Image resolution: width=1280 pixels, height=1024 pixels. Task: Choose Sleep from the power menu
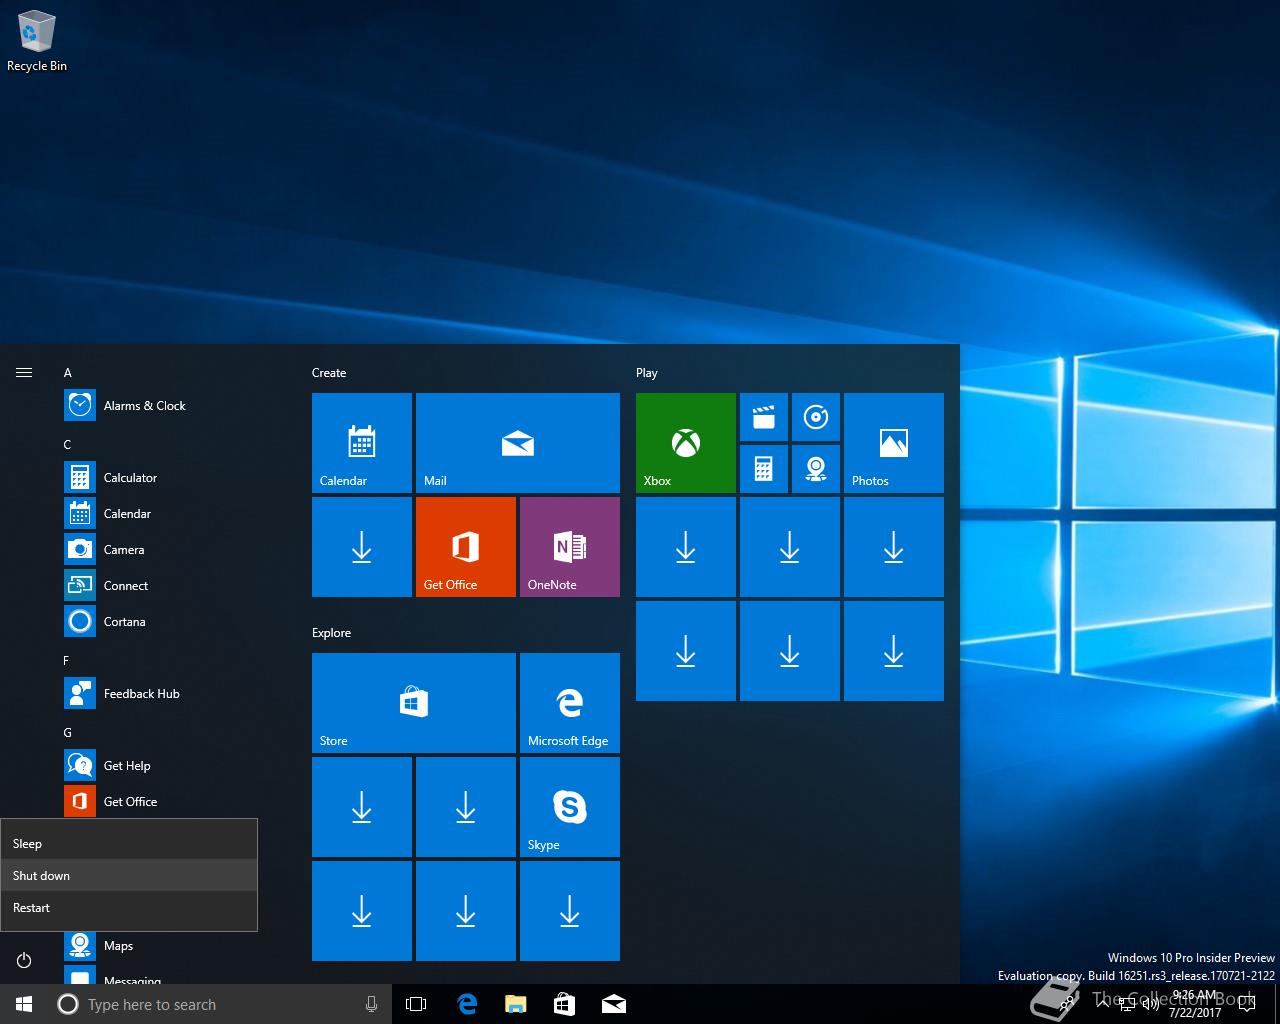coord(129,843)
